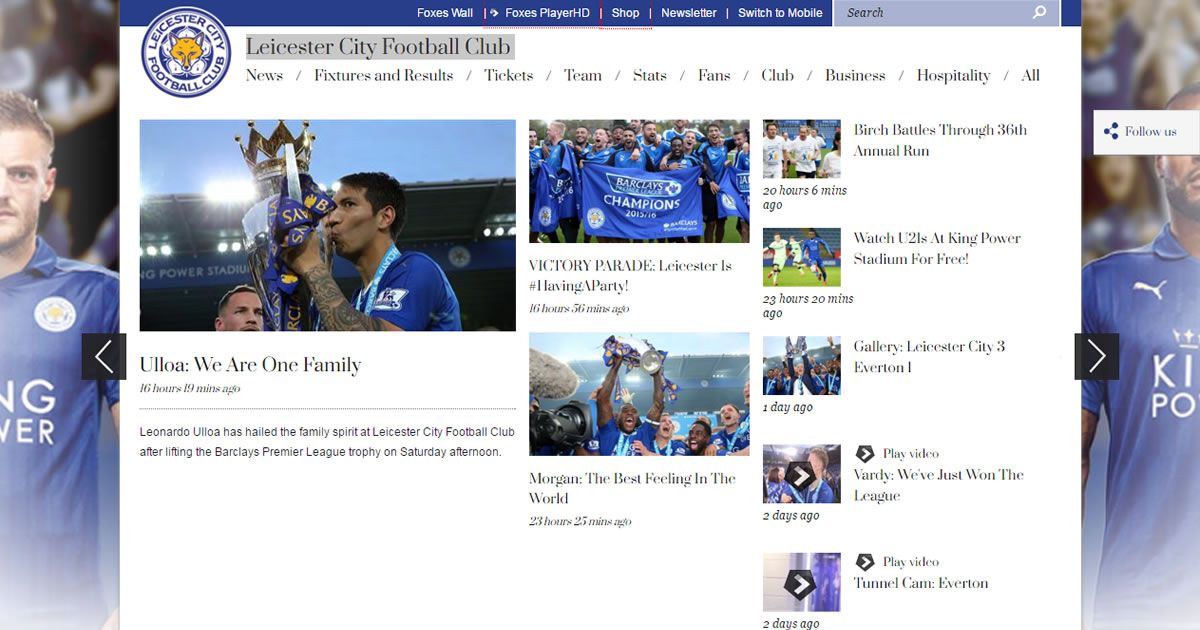
Task: Open the Fans menu
Action: (714, 75)
